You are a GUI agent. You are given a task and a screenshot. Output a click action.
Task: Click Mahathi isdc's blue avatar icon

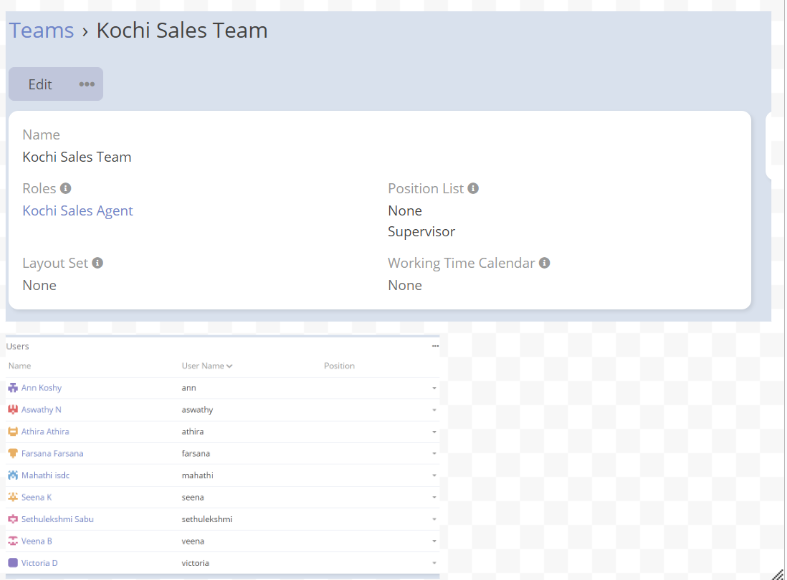click(x=13, y=476)
